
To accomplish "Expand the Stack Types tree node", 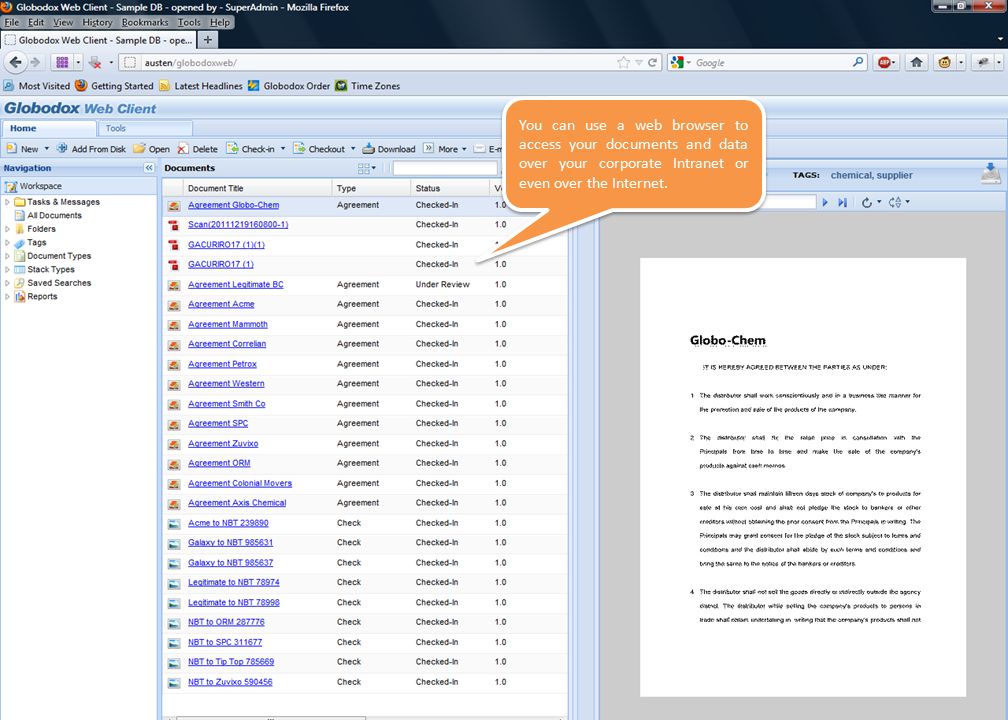I will click(8, 269).
